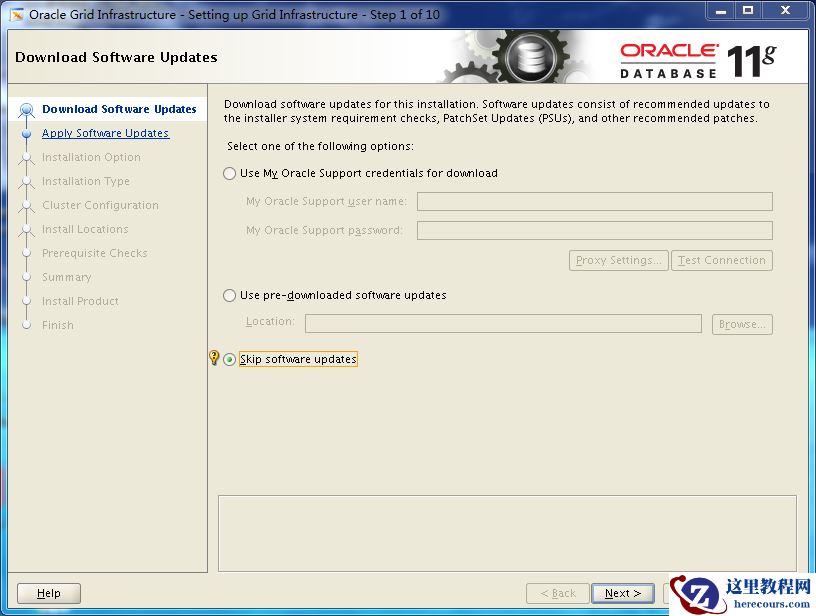816x616 pixels.
Task: Open the Help button
Action: (49, 593)
